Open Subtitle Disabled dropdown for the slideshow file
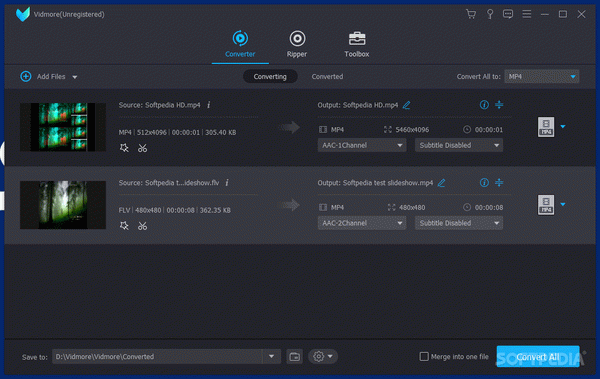Screen dimensions: 600x379 pyautogui.click(x=459, y=223)
